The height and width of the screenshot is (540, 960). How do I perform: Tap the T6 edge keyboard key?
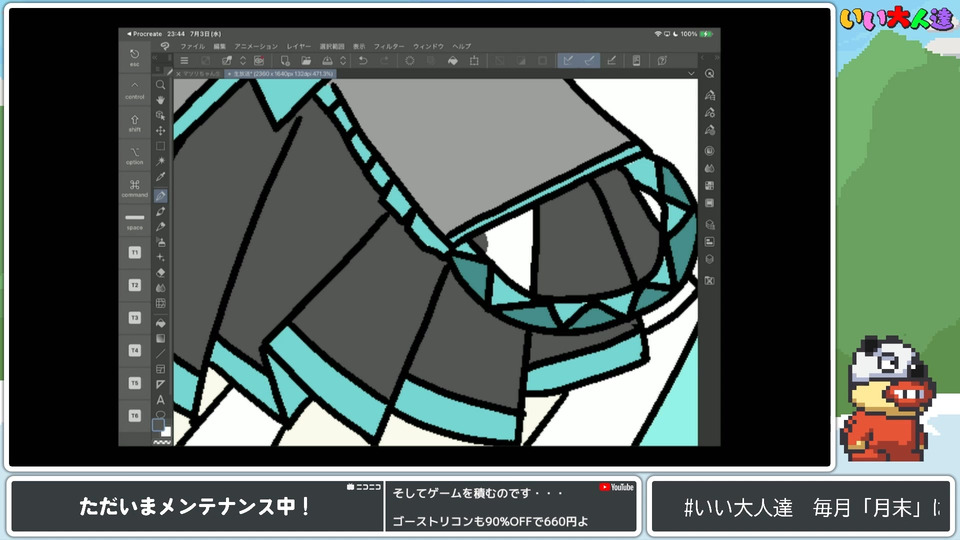[135, 416]
